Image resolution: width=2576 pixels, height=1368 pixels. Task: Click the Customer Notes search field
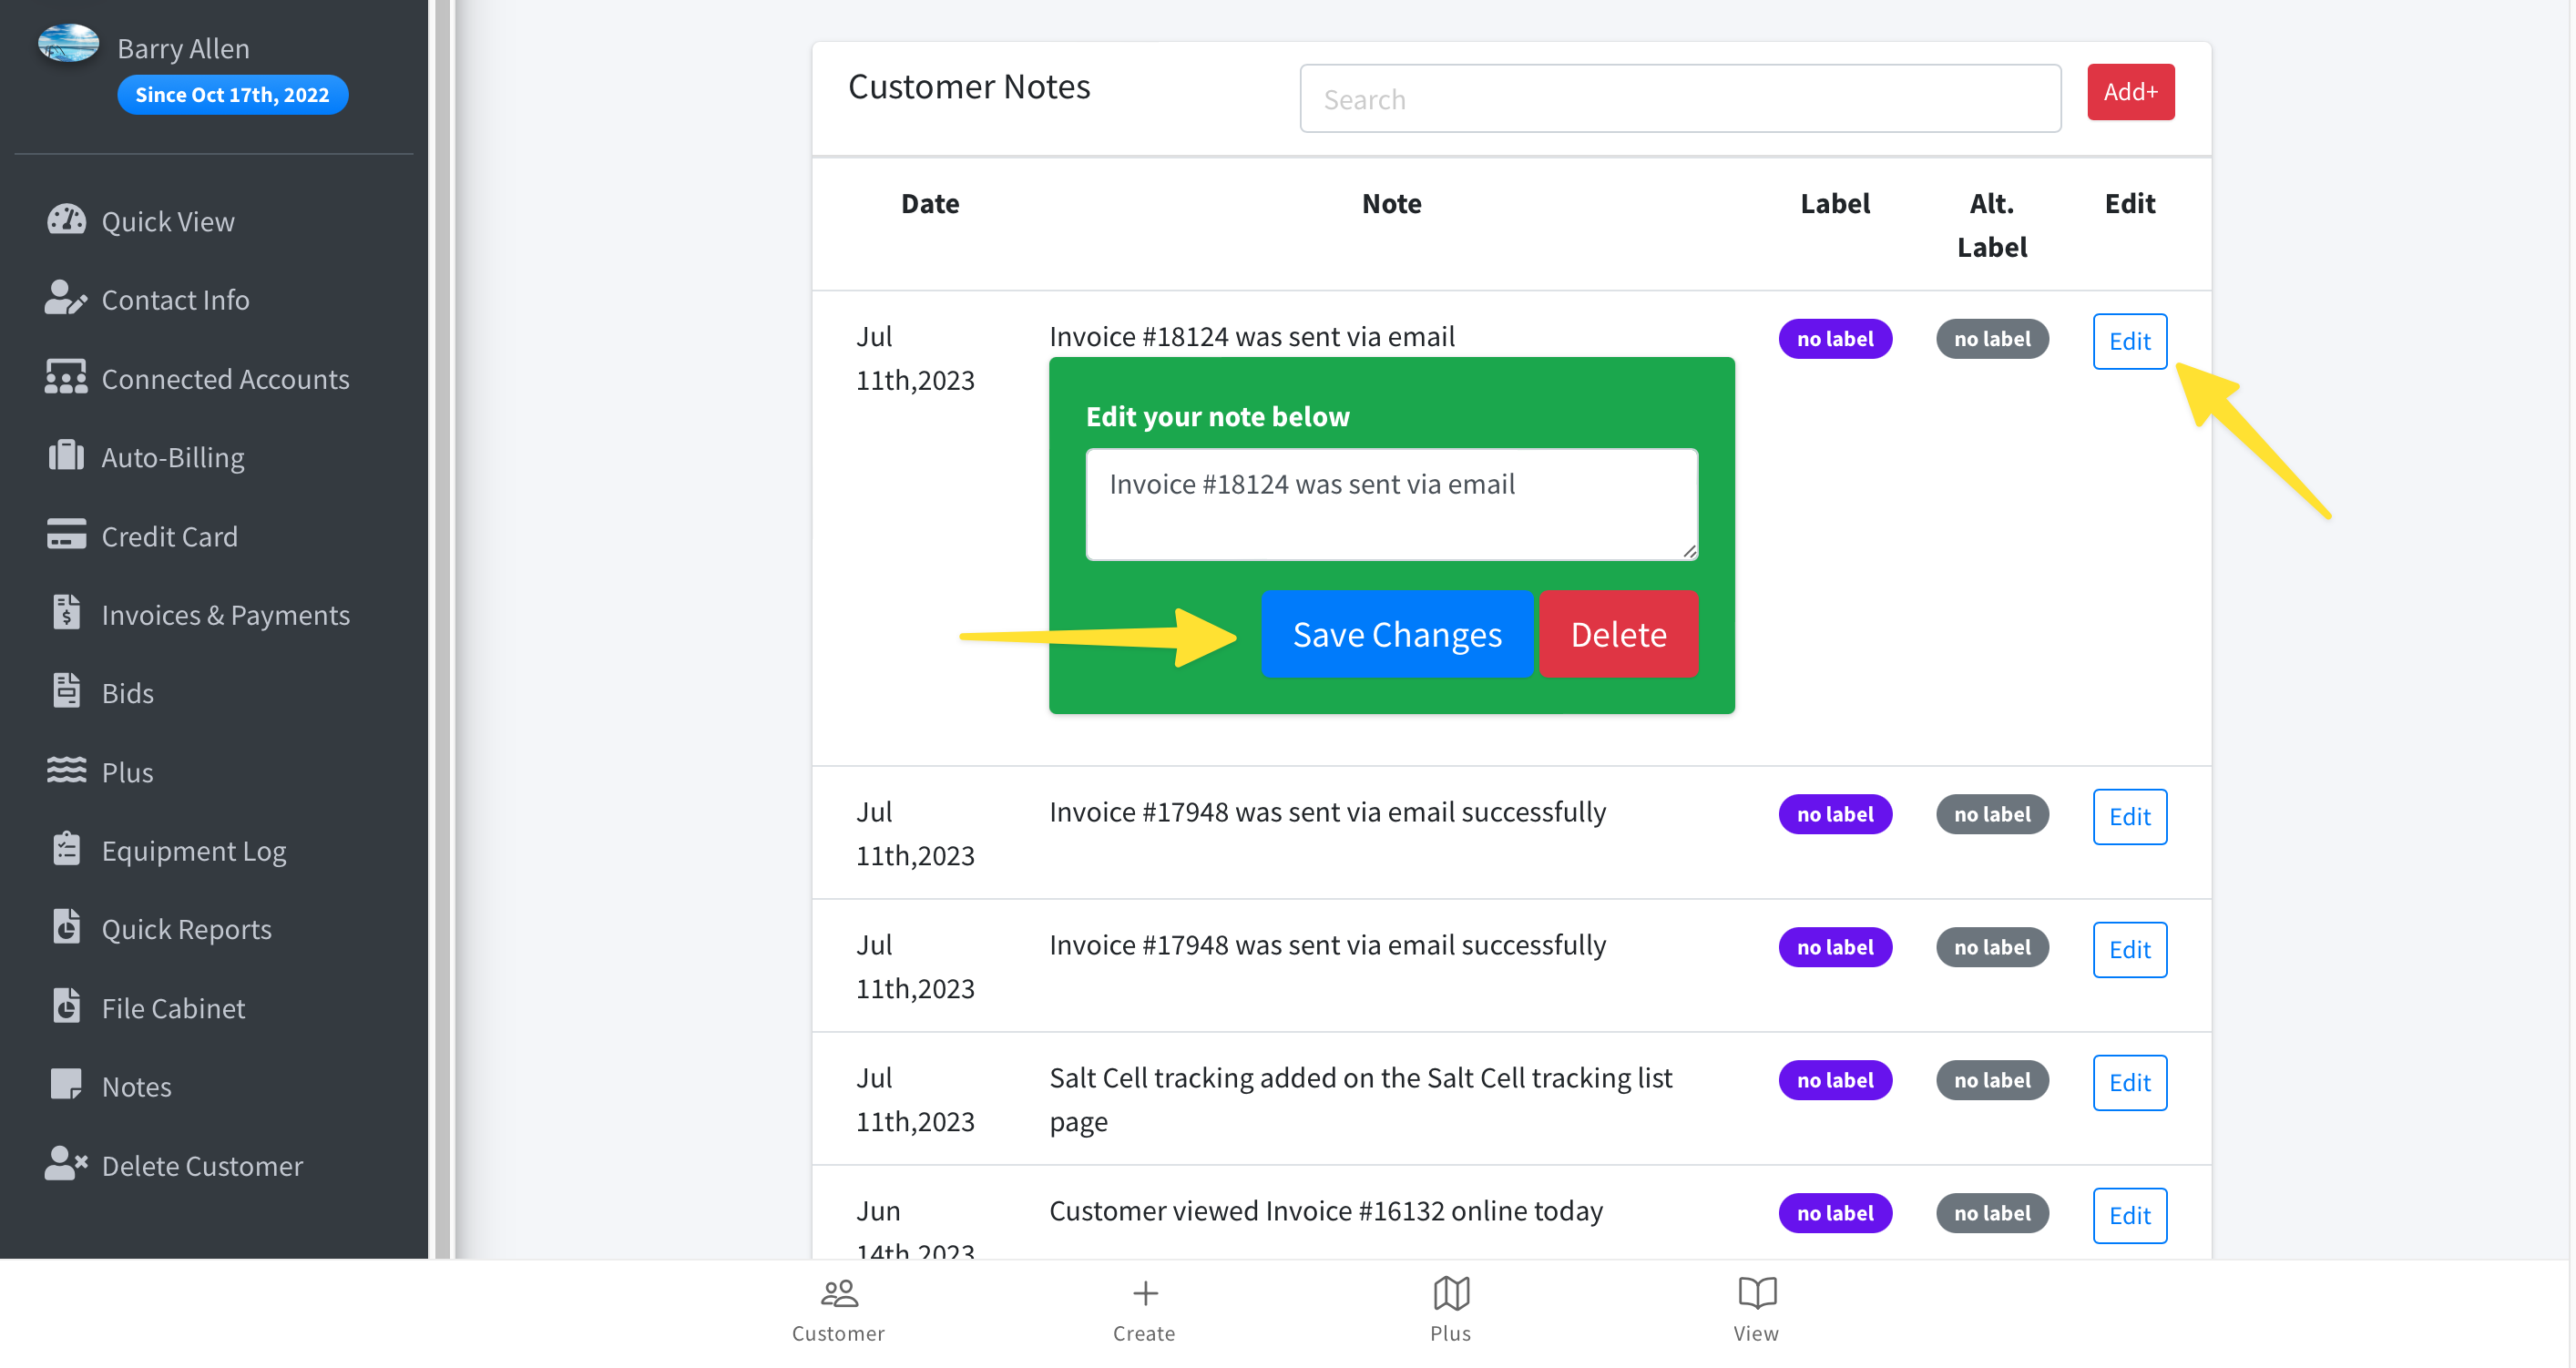coord(1680,99)
